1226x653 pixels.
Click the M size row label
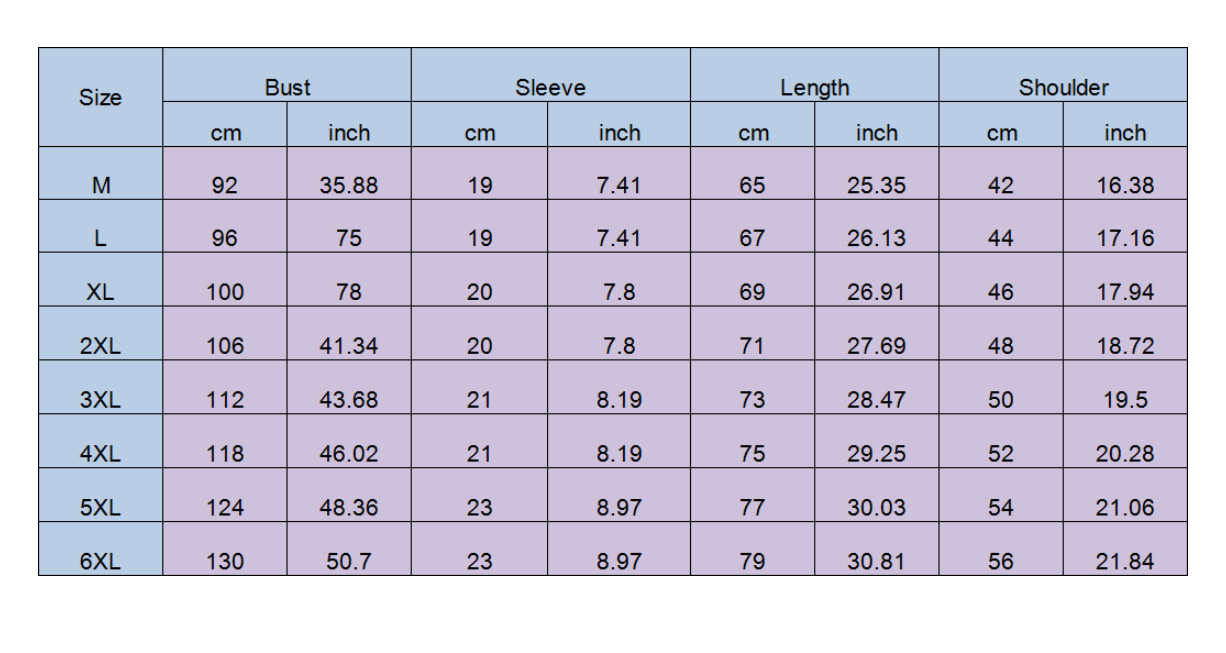point(100,185)
